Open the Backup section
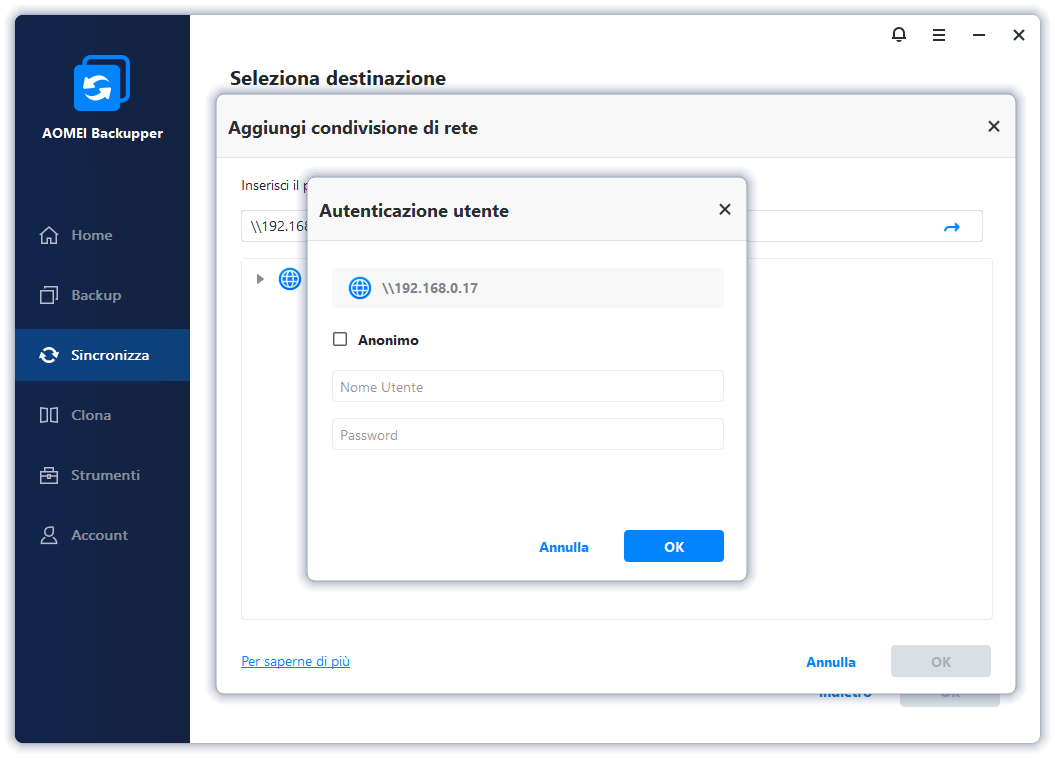This screenshot has height=758, width=1055. tap(95, 295)
